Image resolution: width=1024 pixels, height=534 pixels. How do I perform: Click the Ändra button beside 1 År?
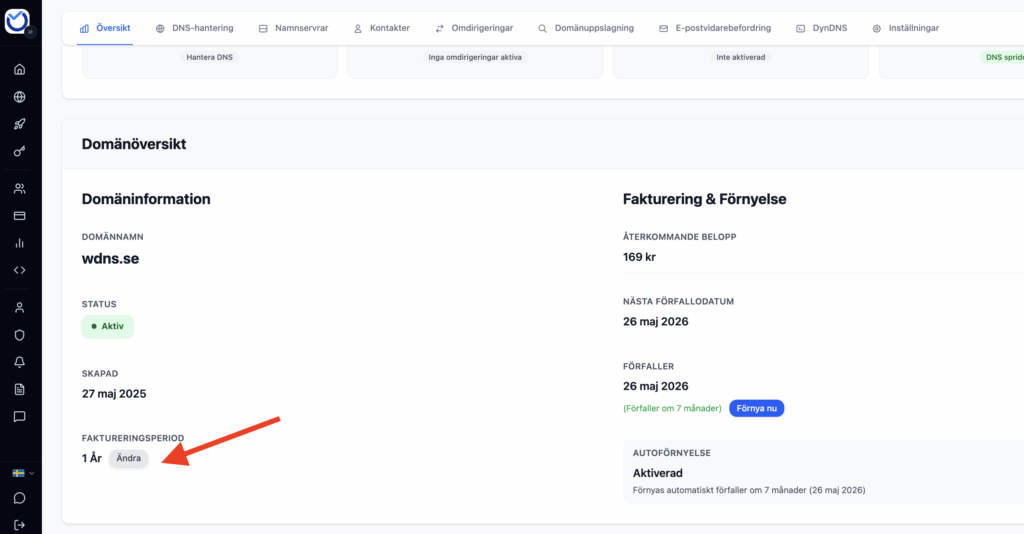coord(129,458)
